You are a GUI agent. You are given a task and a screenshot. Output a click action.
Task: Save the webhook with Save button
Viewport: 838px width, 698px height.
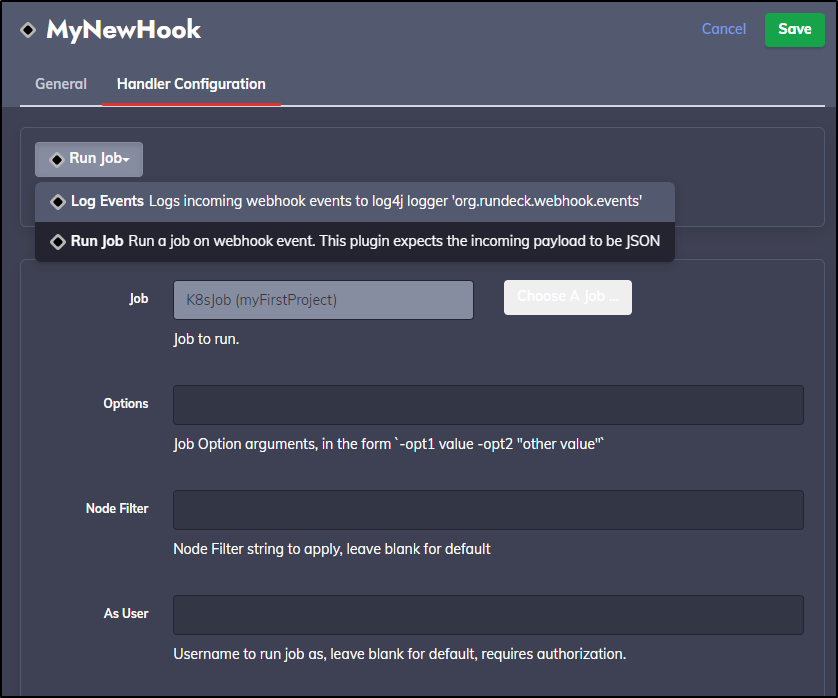(795, 29)
